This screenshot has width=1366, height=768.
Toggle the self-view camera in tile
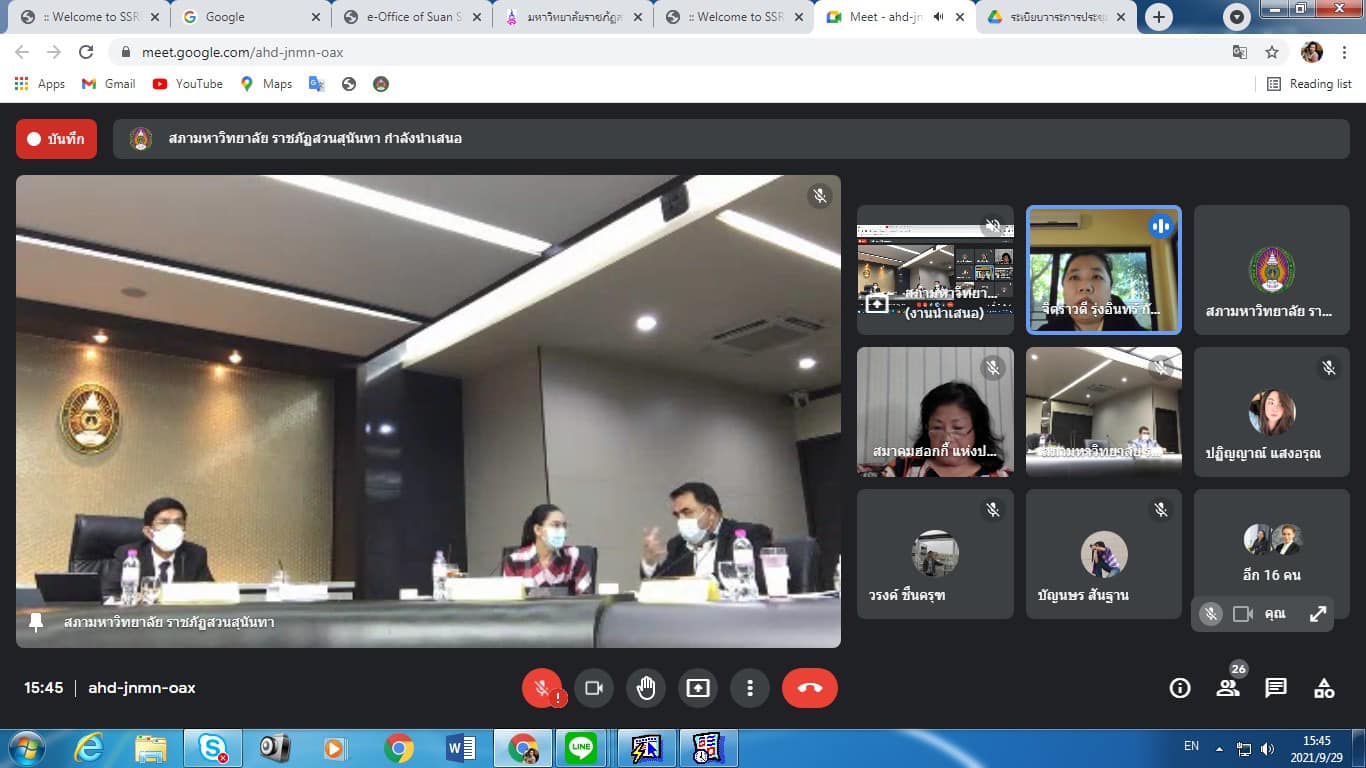1243,614
